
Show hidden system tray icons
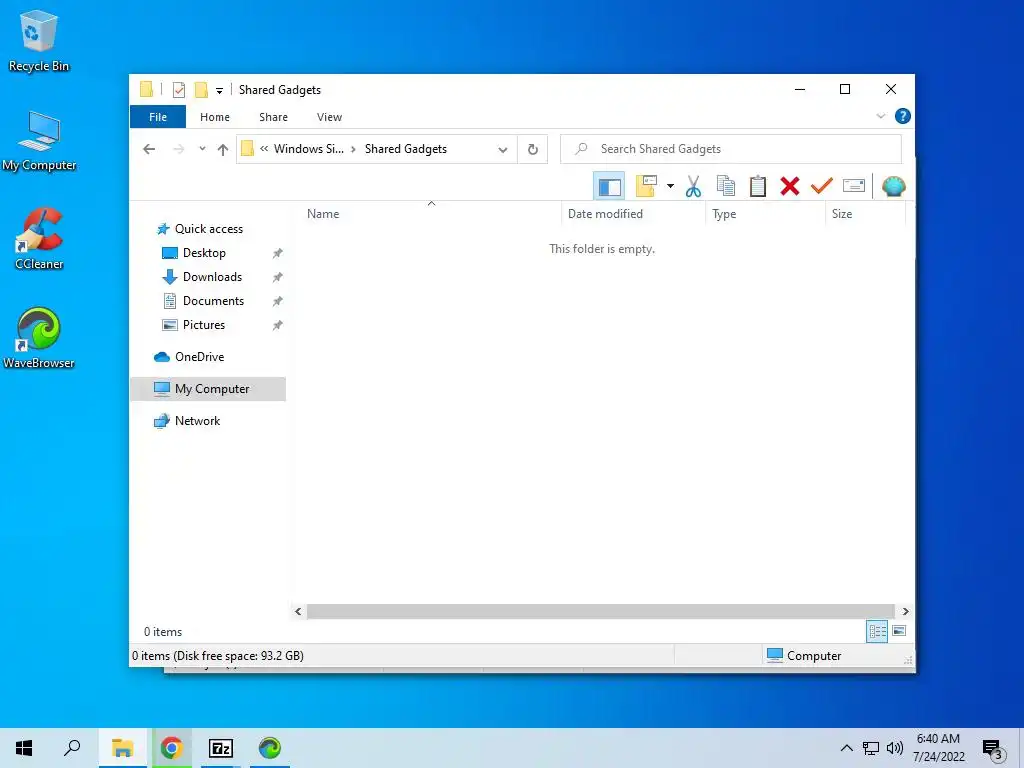846,748
